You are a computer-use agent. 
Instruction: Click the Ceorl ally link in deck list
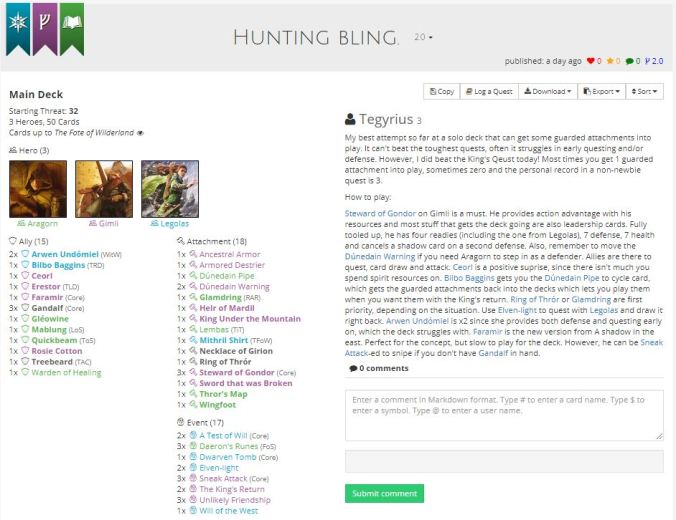tap(42, 276)
